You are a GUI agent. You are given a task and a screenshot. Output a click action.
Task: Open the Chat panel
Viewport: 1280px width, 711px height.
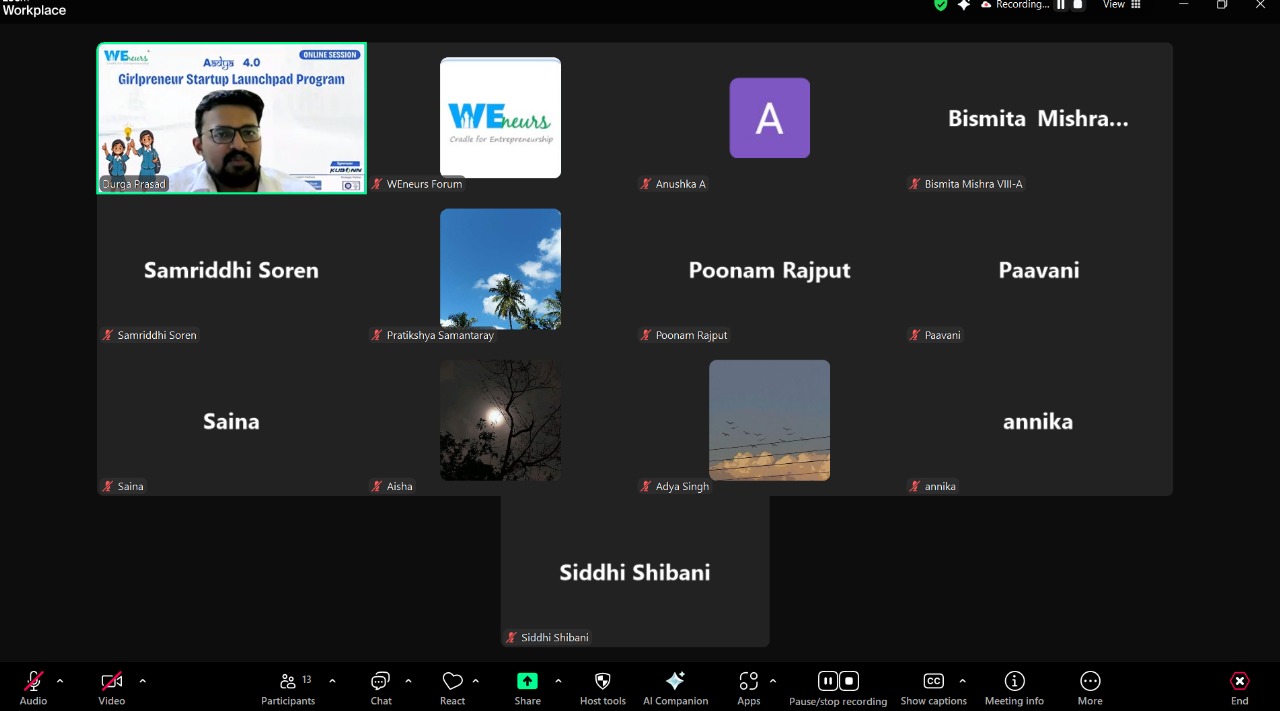(381, 682)
